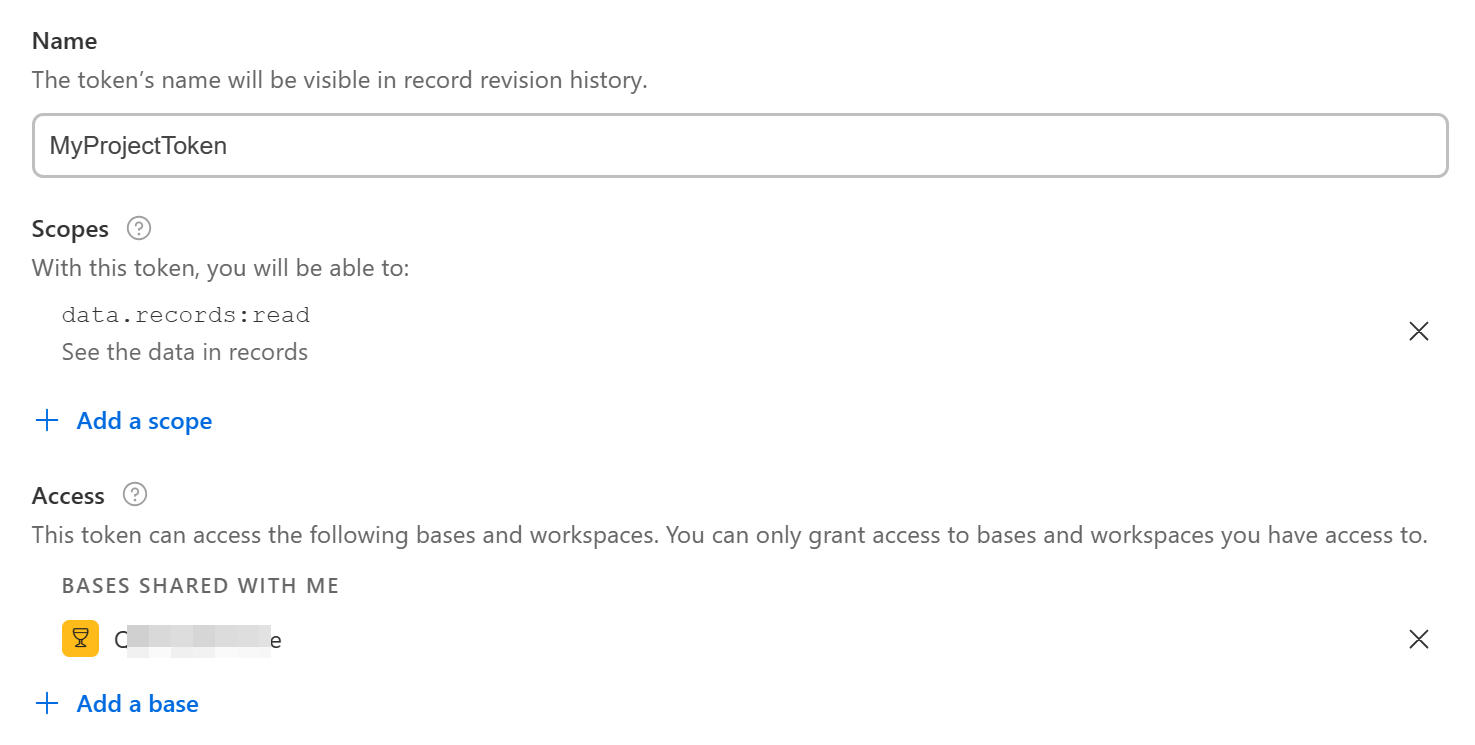Focus the MyProjectToken name input field

click(x=740, y=146)
